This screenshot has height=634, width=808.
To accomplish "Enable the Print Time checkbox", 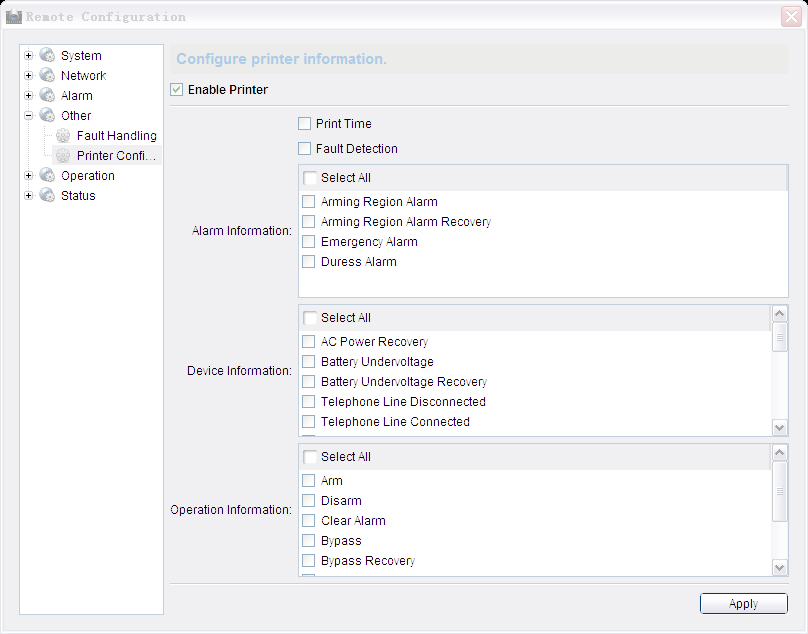I will [305, 124].
